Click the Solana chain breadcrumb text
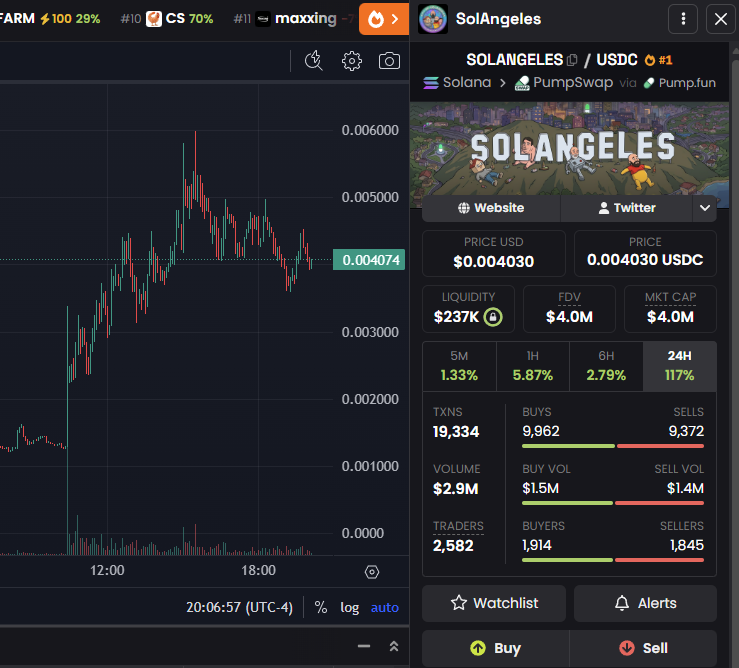 467,82
